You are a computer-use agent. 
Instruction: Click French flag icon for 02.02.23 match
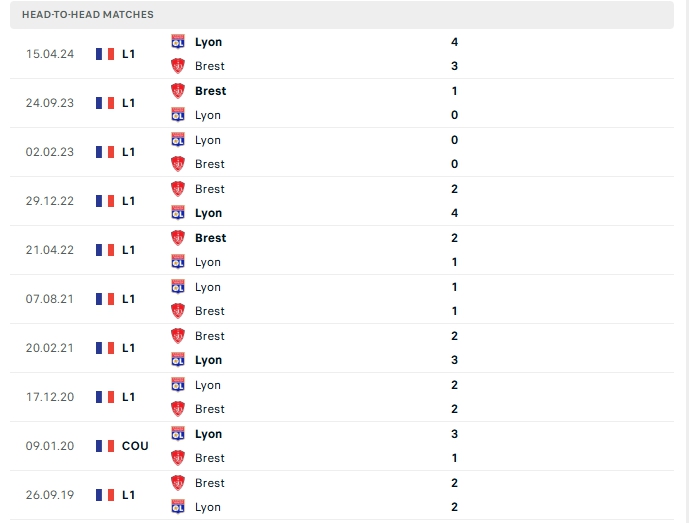click(105, 152)
